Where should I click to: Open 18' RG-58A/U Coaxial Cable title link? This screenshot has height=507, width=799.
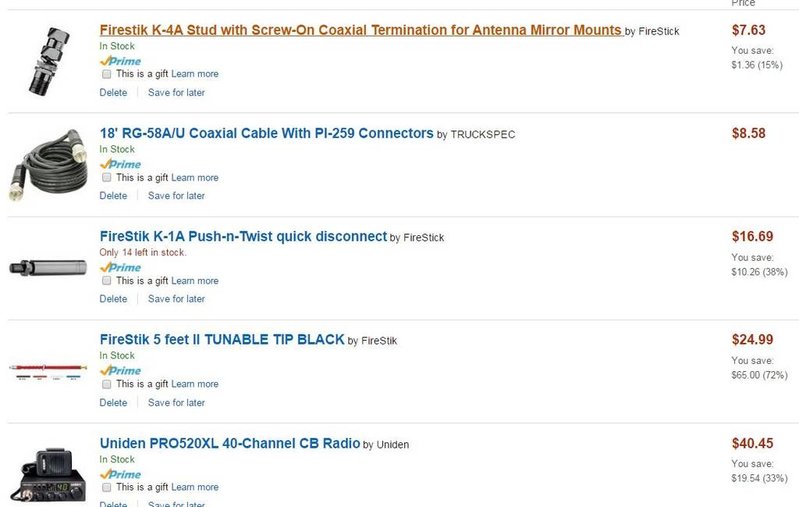[267, 134]
